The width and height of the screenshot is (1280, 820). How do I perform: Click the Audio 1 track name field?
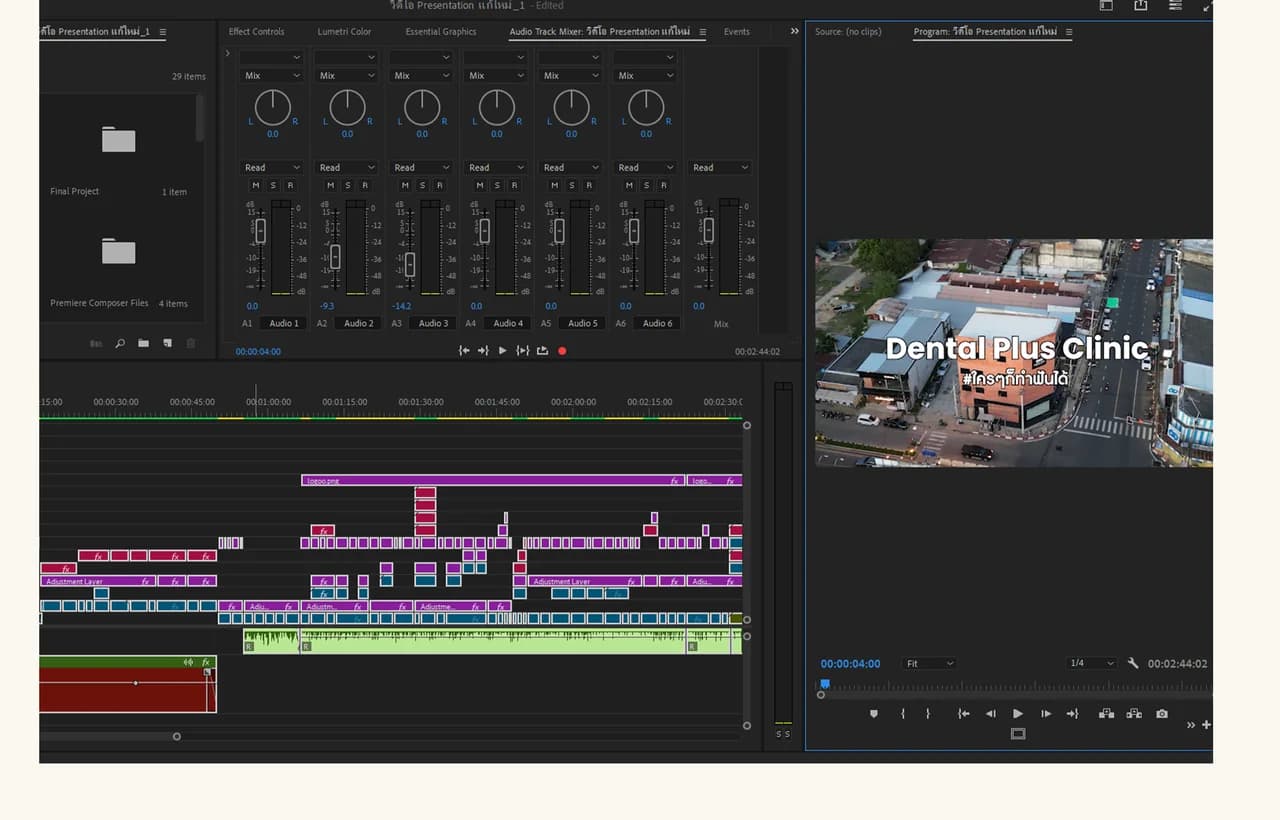click(x=284, y=323)
